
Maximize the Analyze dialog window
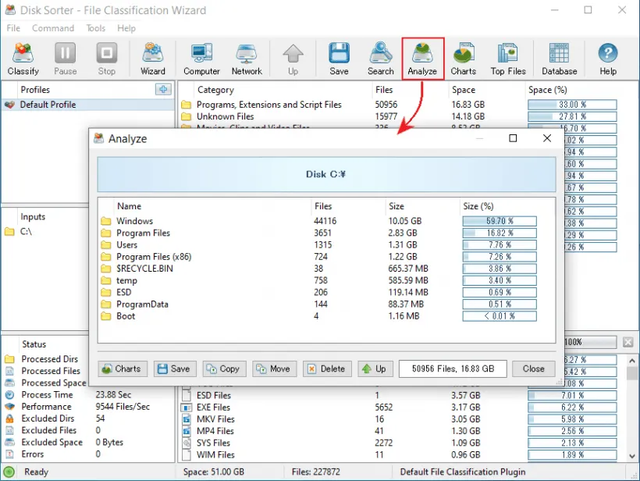coord(513,138)
